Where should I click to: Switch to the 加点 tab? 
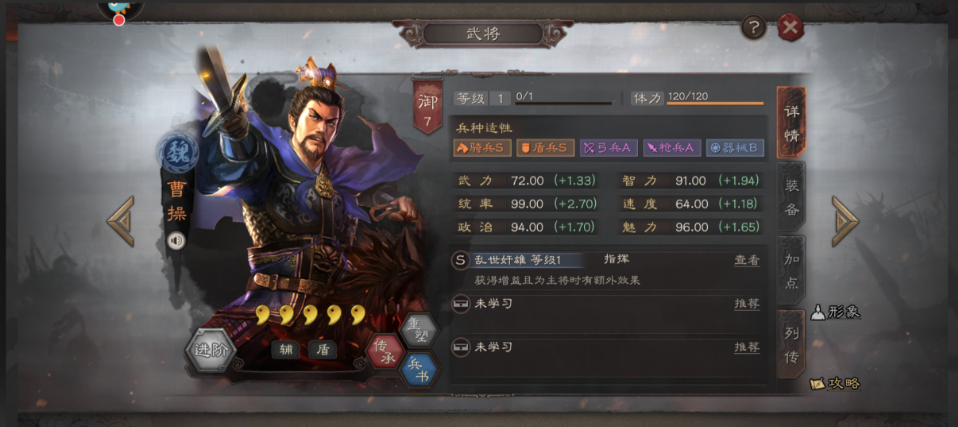coord(791,271)
